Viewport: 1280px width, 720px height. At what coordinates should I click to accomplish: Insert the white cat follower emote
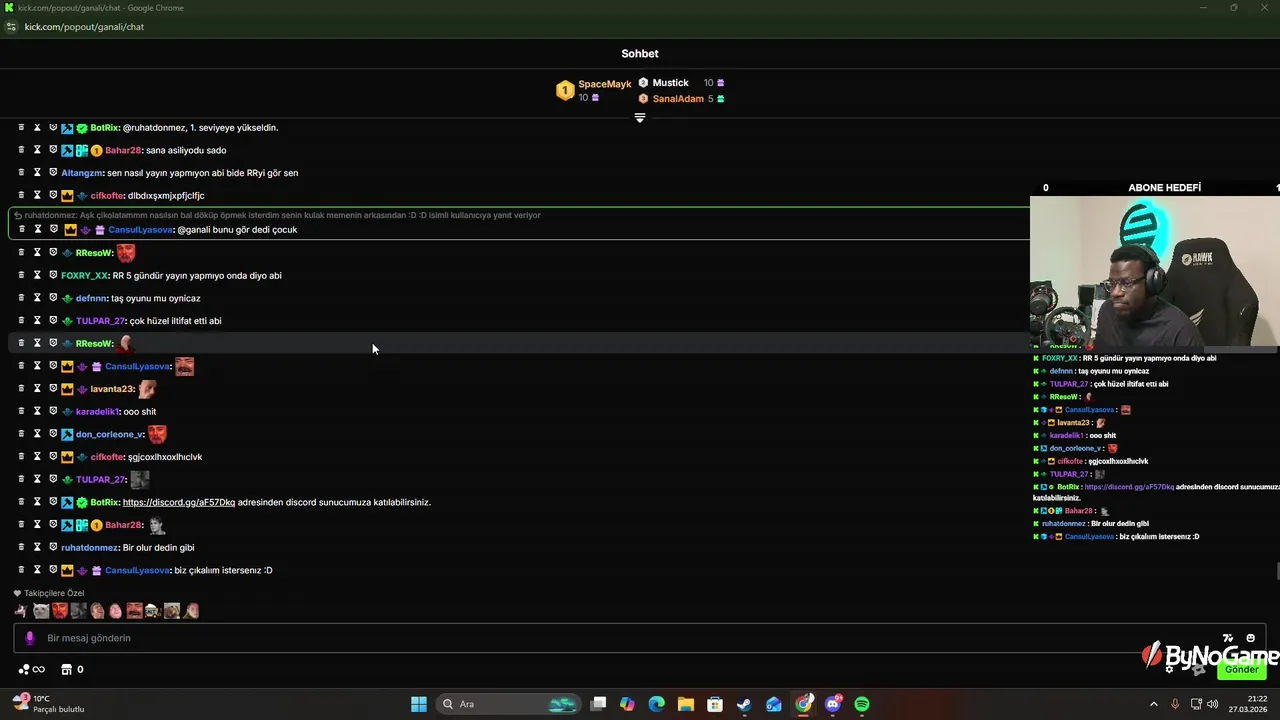click(x=40, y=610)
